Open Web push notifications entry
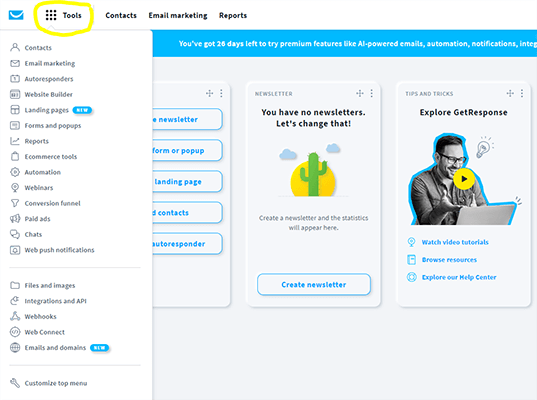Viewport: 537px width, 400px height. (x=59, y=250)
